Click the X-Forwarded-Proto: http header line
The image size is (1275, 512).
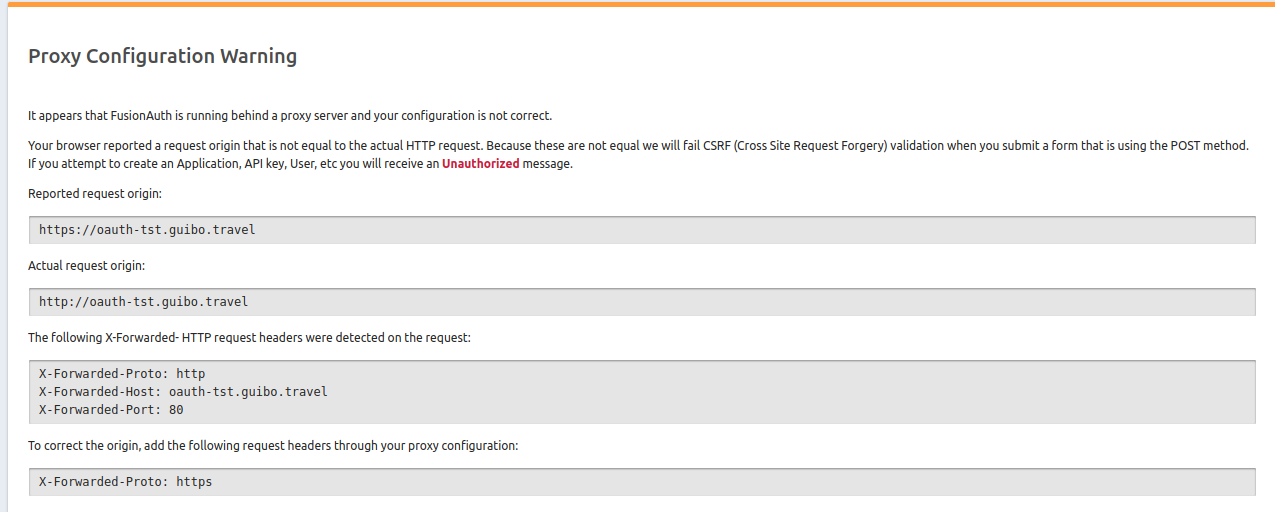122,374
